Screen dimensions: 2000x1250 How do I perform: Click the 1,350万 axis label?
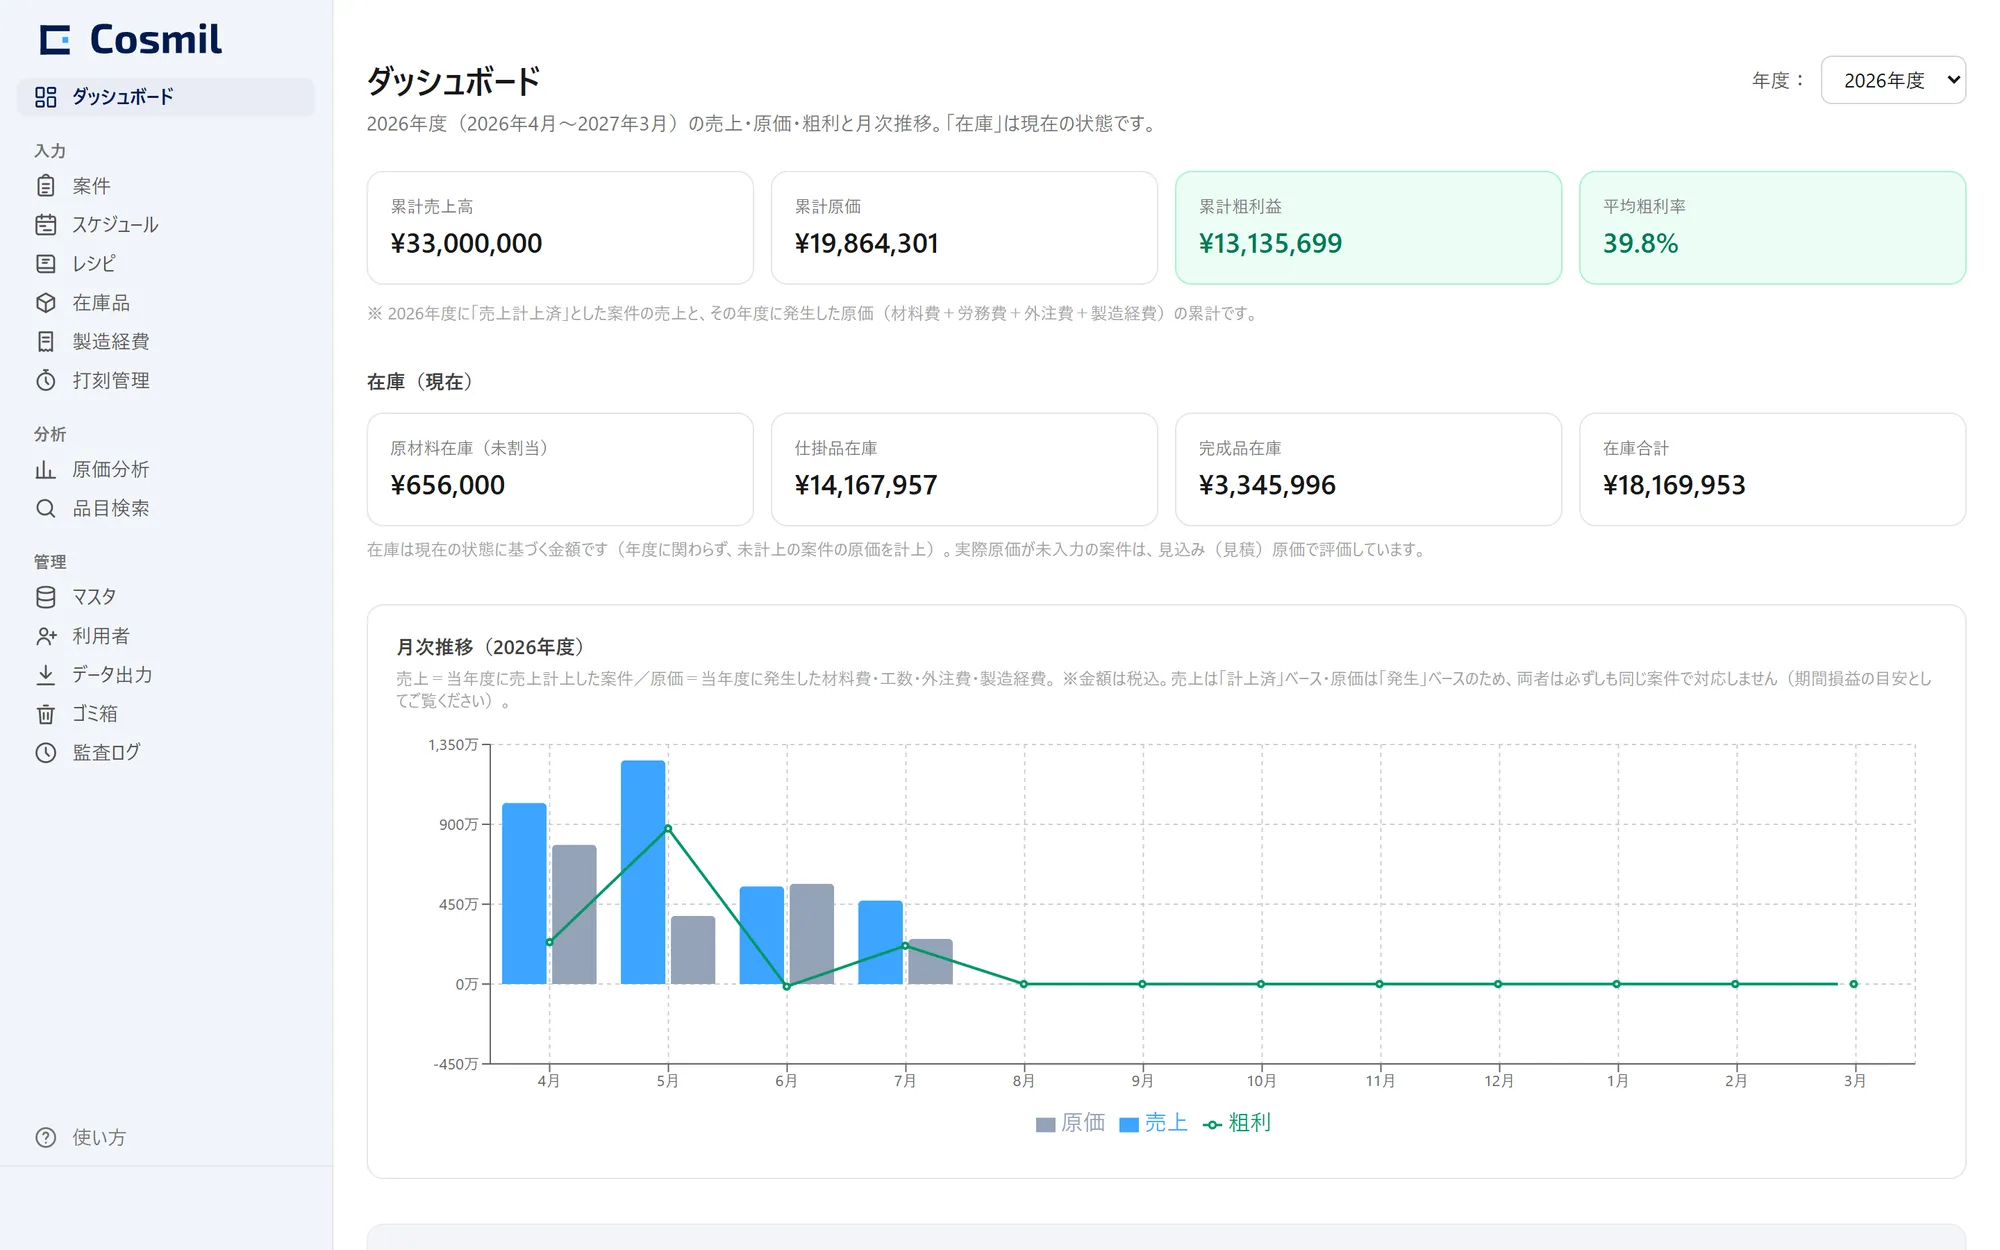[453, 745]
